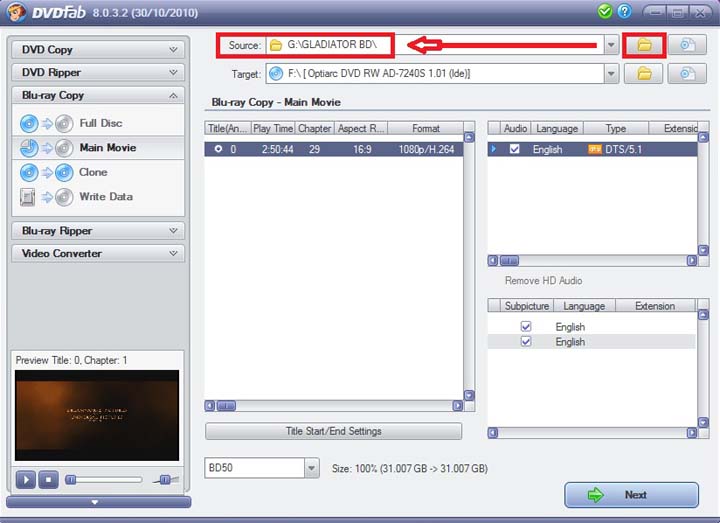Expand the Video Converter section
This screenshot has width=720, height=523.
[98, 253]
